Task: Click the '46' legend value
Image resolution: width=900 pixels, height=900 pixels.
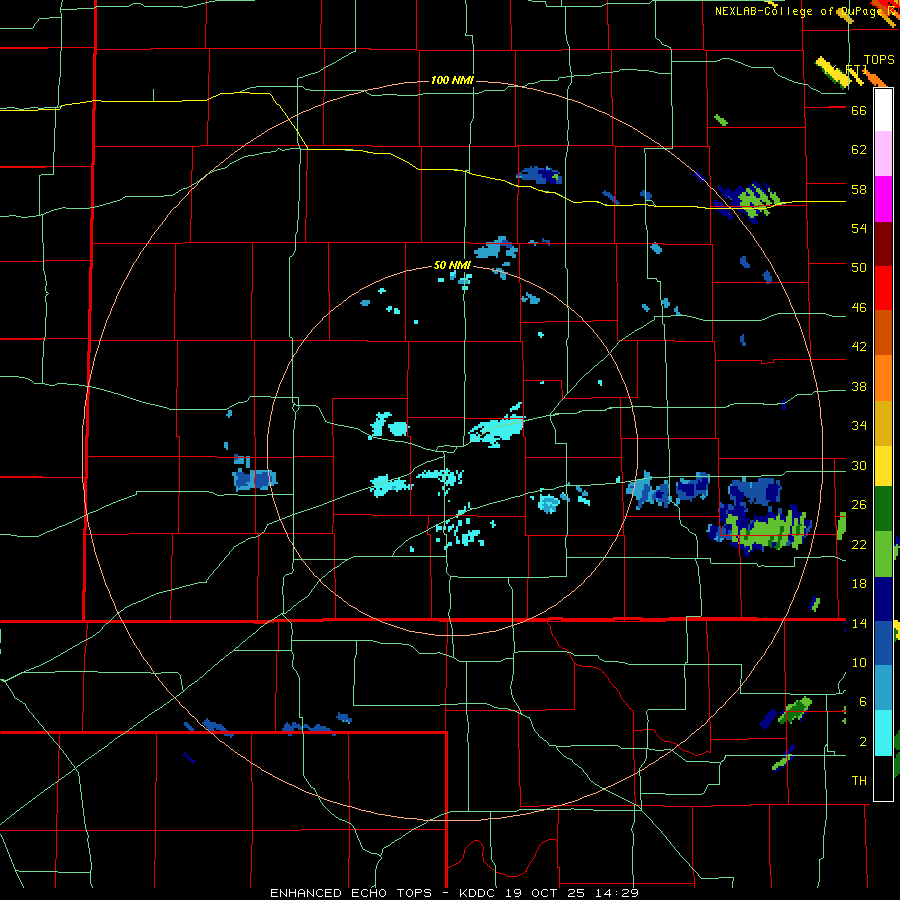Action: click(x=859, y=308)
